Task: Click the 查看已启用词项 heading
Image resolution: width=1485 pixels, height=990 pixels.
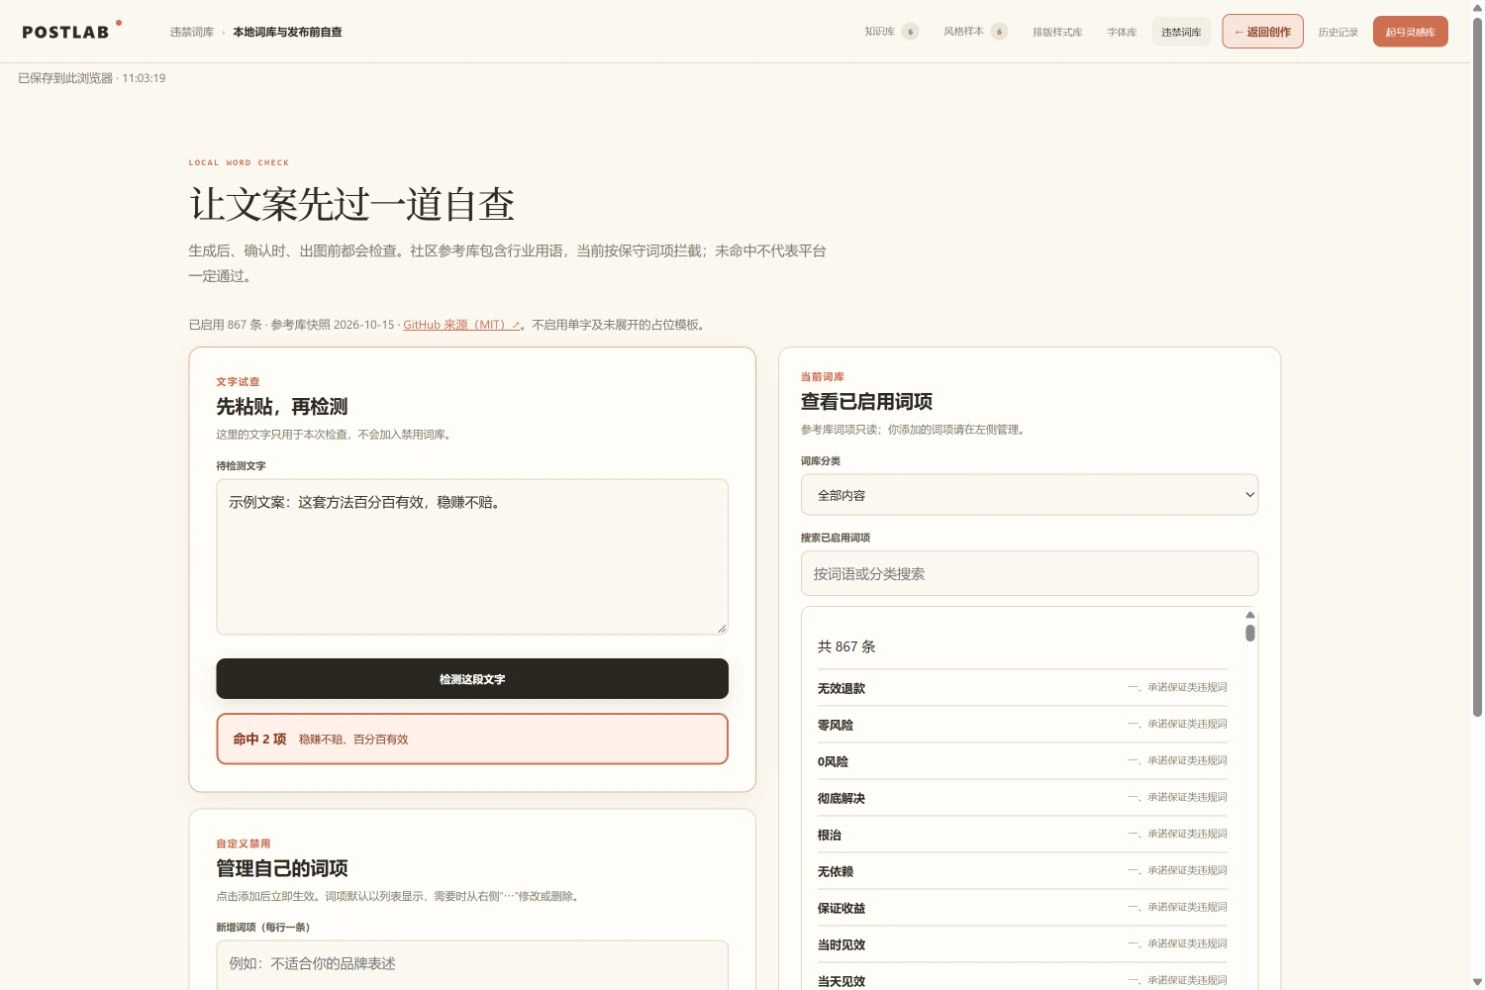Action: pyautogui.click(x=867, y=402)
